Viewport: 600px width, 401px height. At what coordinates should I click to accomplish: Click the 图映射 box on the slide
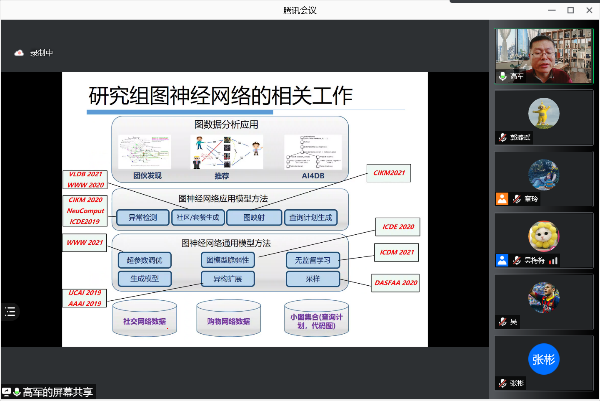click(x=254, y=218)
